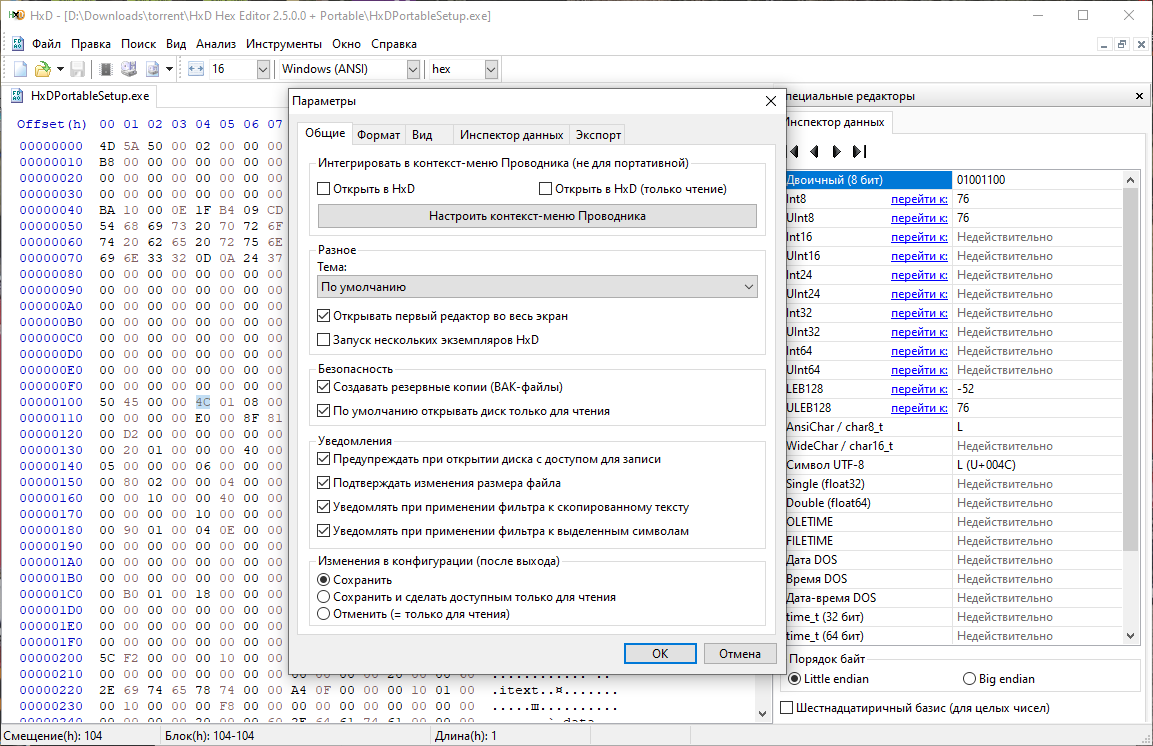Close the special editors panel

1139,96
